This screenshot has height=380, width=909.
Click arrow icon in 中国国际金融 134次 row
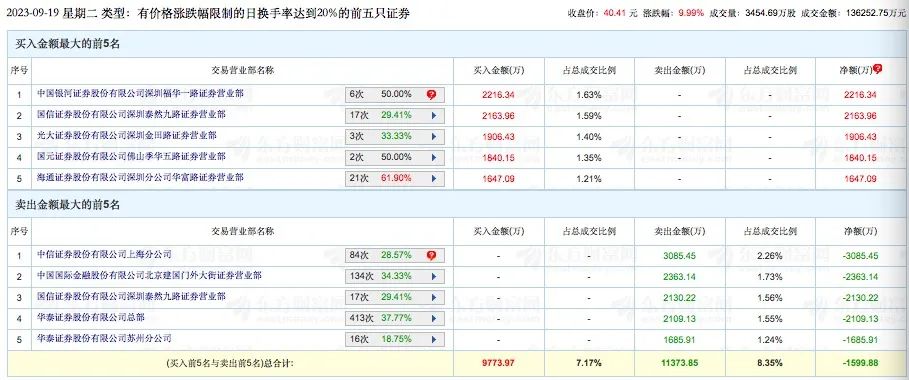(433, 276)
